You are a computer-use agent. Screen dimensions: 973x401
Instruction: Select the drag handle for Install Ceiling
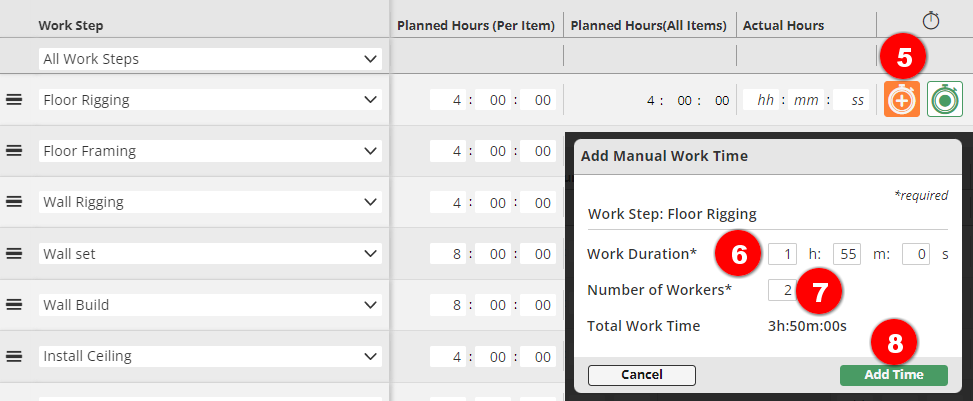14,355
